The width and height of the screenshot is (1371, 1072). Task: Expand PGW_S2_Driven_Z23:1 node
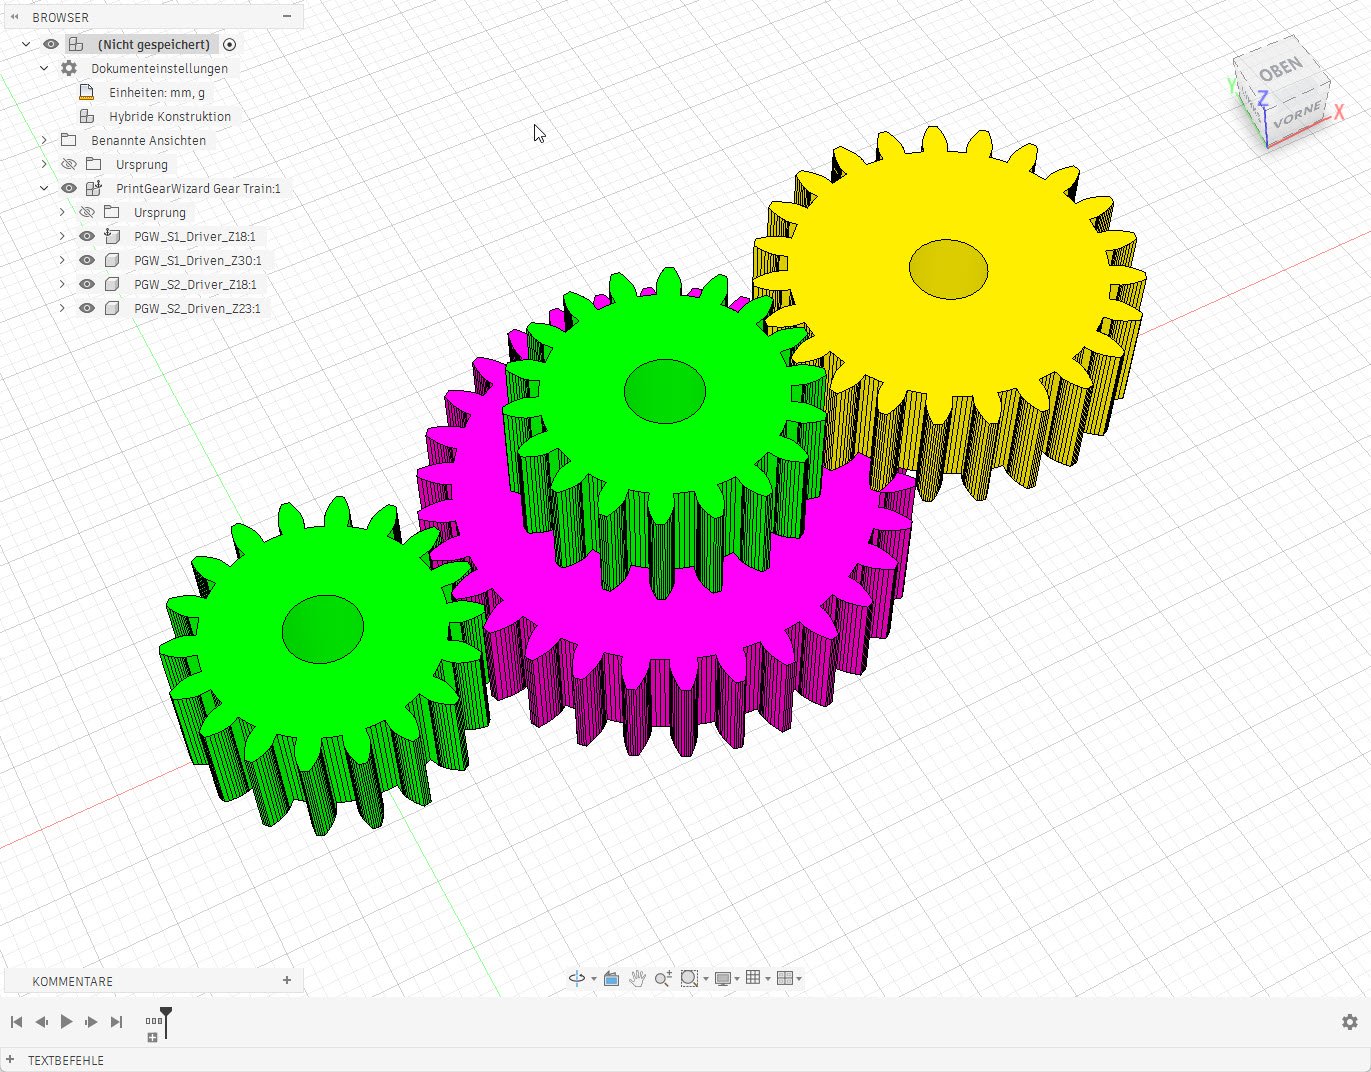coord(62,308)
